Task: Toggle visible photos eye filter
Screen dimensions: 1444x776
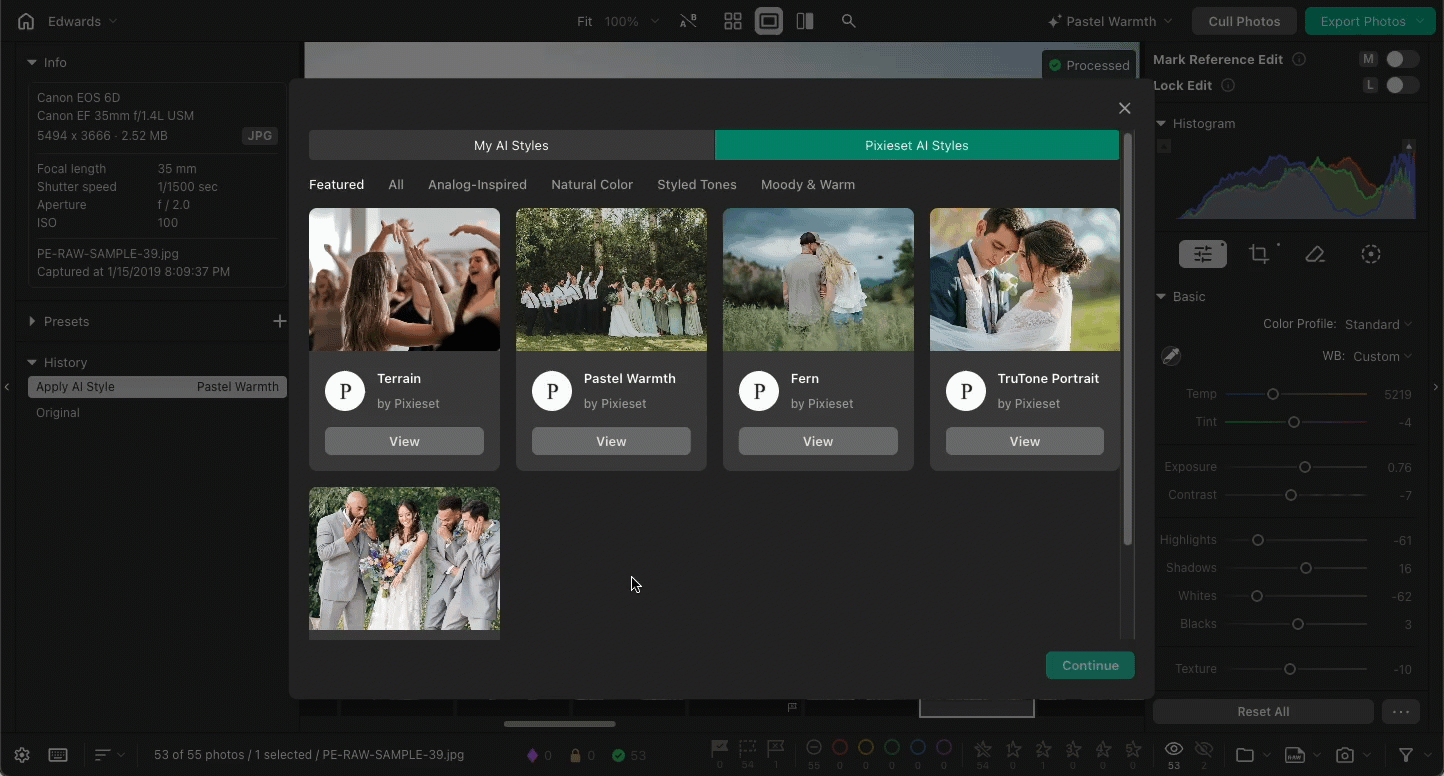Action: point(1174,749)
